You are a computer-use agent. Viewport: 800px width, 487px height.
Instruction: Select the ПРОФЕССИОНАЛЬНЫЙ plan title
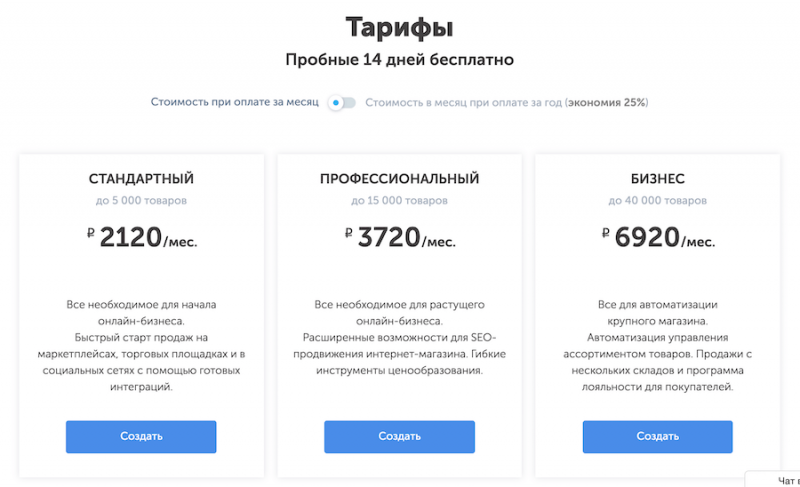[x=399, y=179]
